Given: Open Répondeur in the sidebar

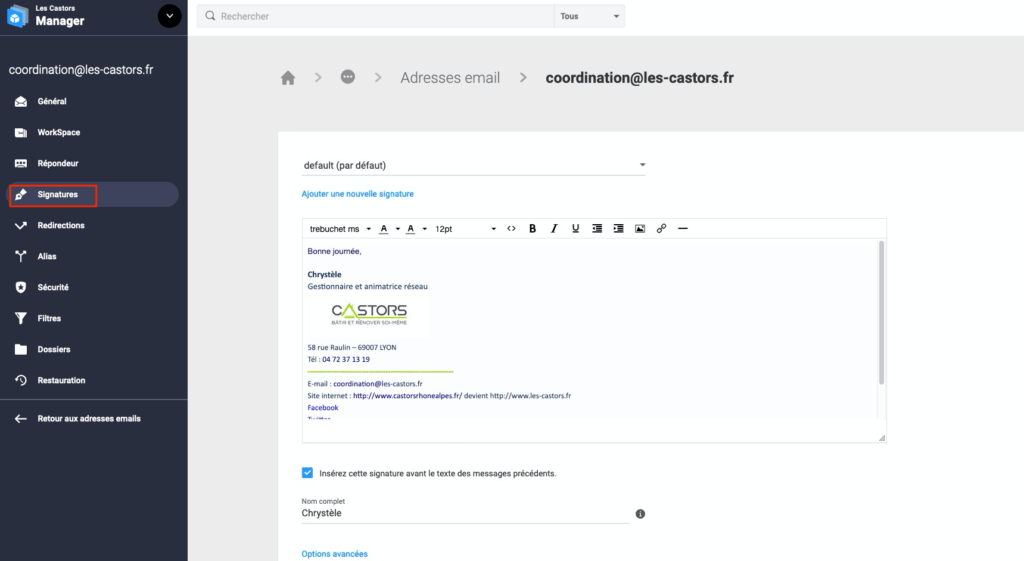Looking at the screenshot, I should tap(93, 163).
